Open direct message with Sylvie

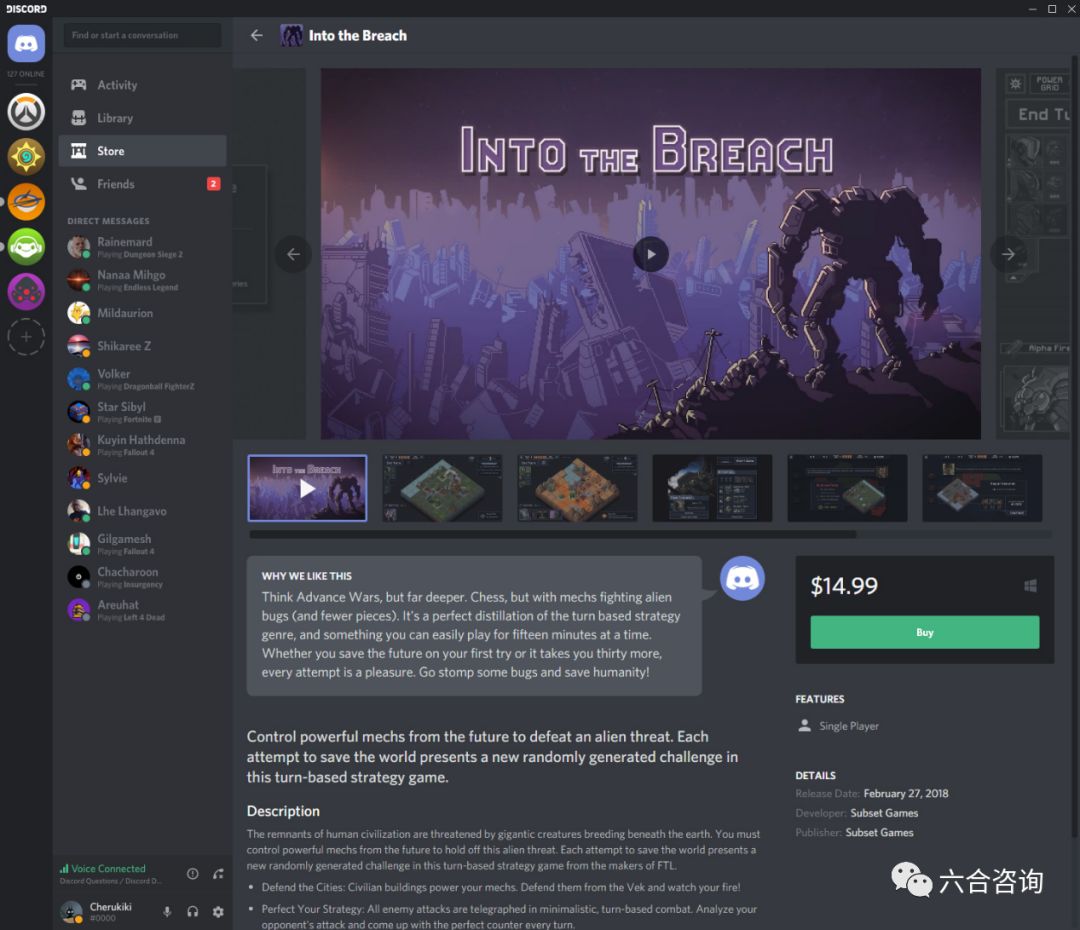[143, 478]
